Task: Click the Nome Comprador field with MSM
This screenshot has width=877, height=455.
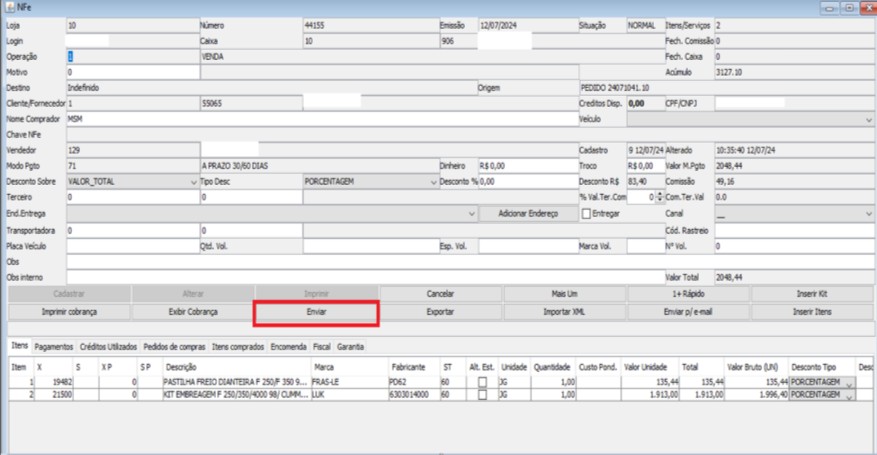Action: click(322, 119)
